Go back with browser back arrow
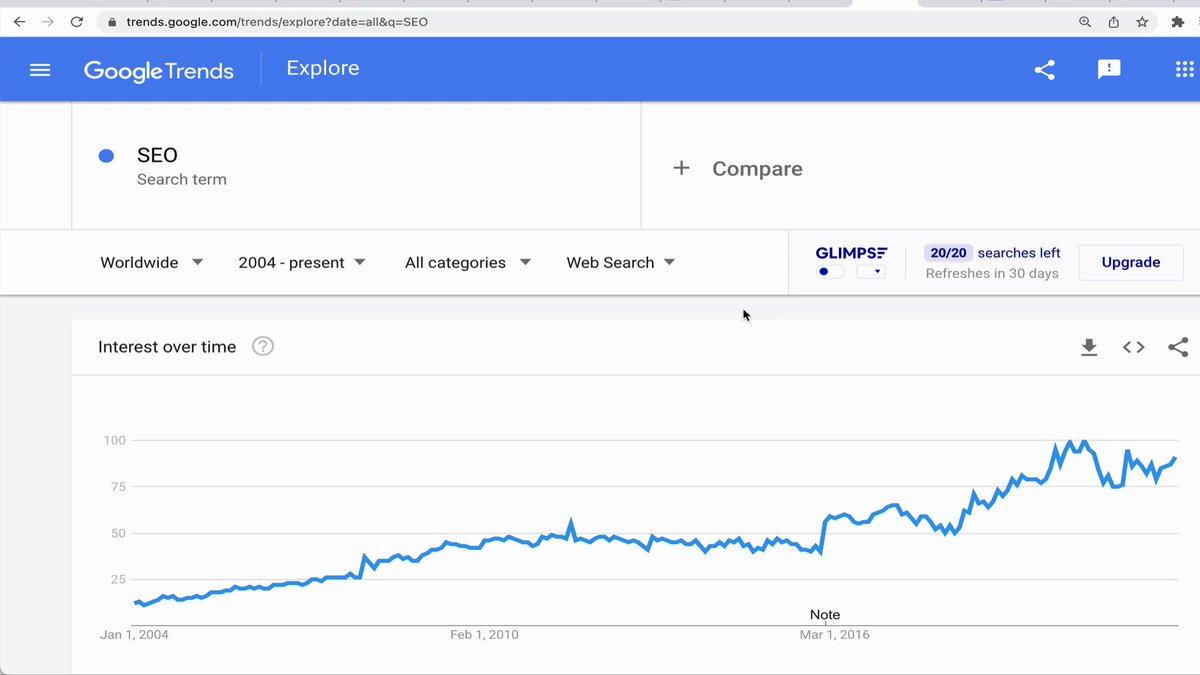 (19, 21)
